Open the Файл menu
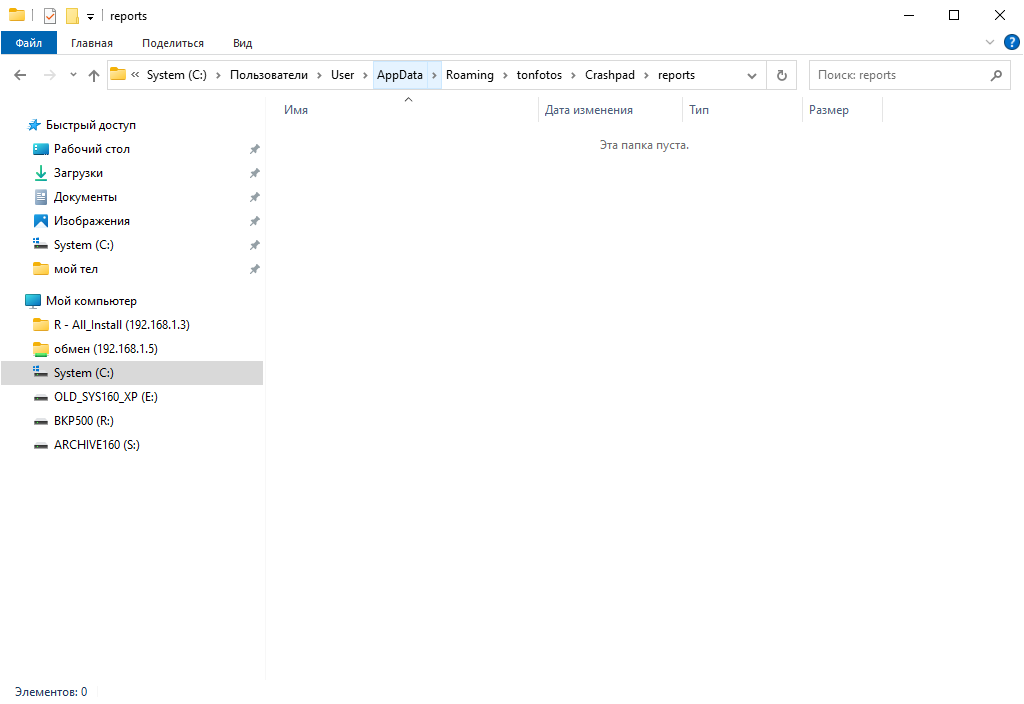This screenshot has width=1024, height=704. coord(29,43)
